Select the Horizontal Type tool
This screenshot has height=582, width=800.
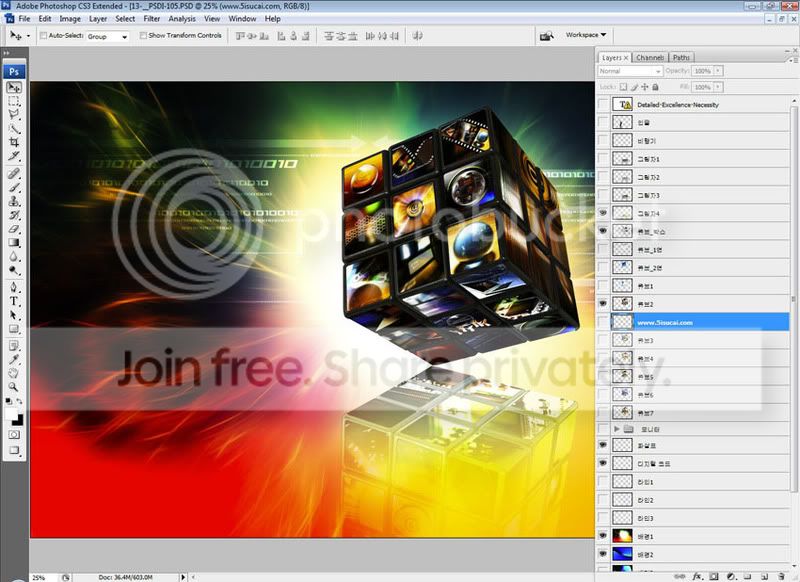(x=14, y=301)
